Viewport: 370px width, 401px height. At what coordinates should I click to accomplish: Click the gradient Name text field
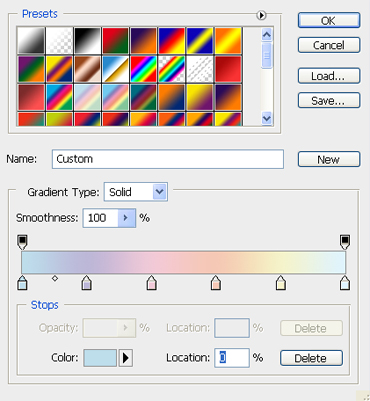[x=168, y=159]
